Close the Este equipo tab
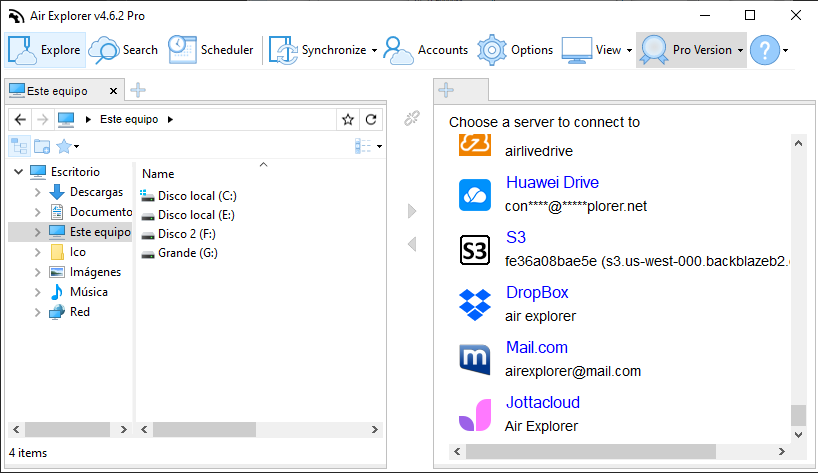Viewport: 818px width, 473px height. point(113,91)
